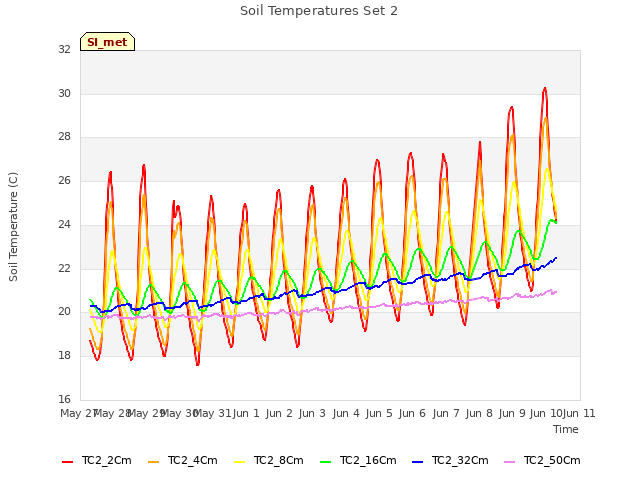The image size is (640, 480).
Task: Click the Jun 7 x-axis label
Action: point(446,413)
